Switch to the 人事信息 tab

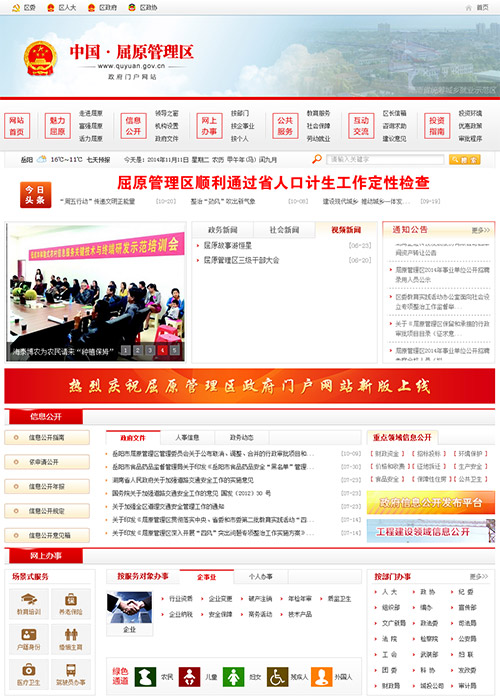point(187,438)
